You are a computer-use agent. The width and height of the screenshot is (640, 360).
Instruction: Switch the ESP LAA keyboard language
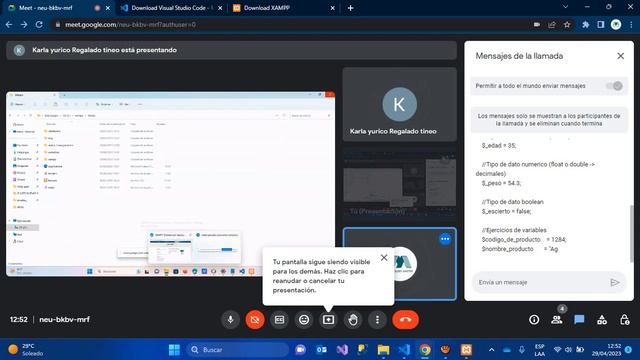click(x=539, y=350)
